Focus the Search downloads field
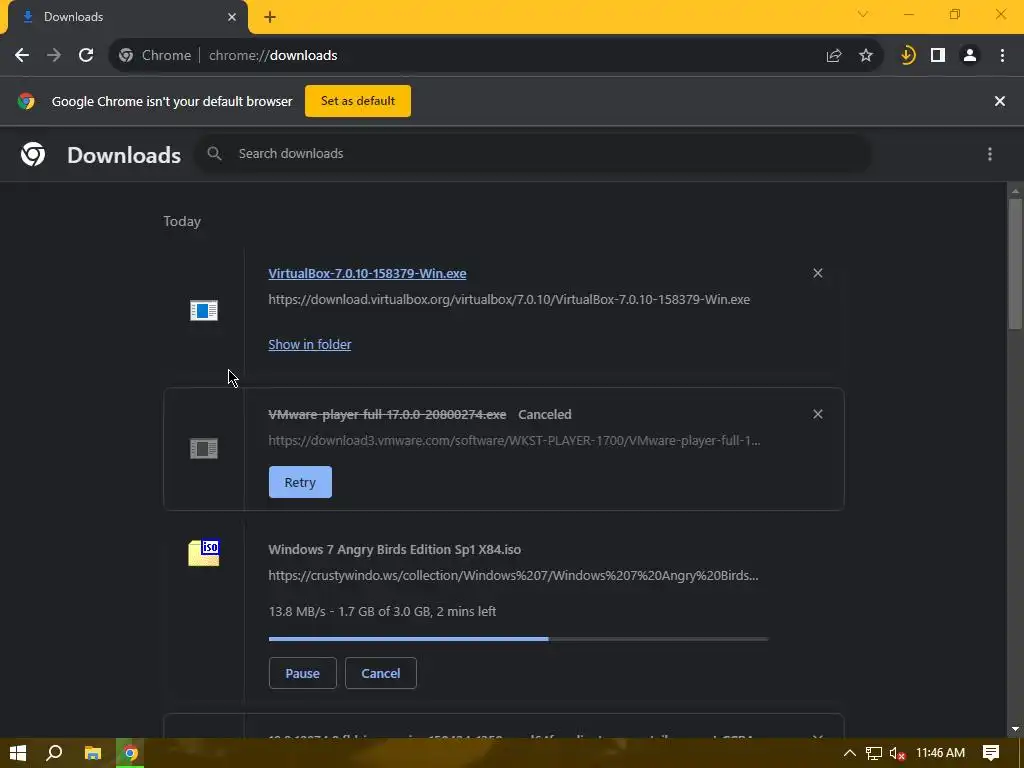This screenshot has height=768, width=1024. tap(532, 153)
